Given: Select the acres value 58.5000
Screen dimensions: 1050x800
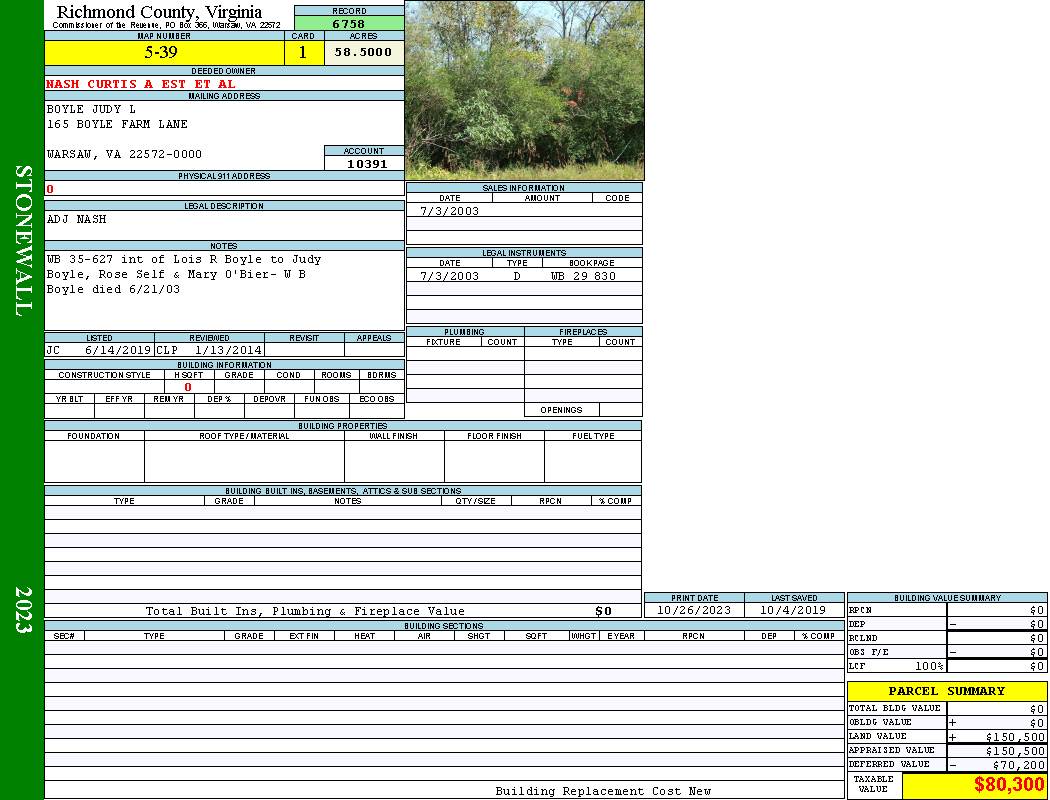Looking at the screenshot, I should click(x=363, y=53).
